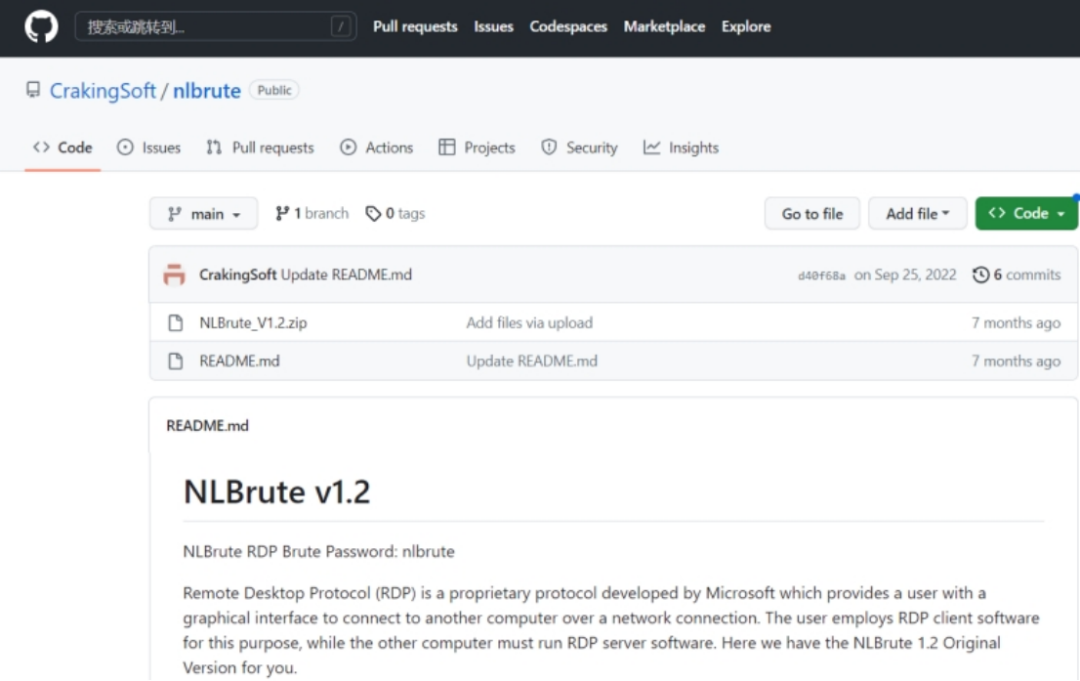
Task: View the 1 branch link
Action: coord(312,213)
